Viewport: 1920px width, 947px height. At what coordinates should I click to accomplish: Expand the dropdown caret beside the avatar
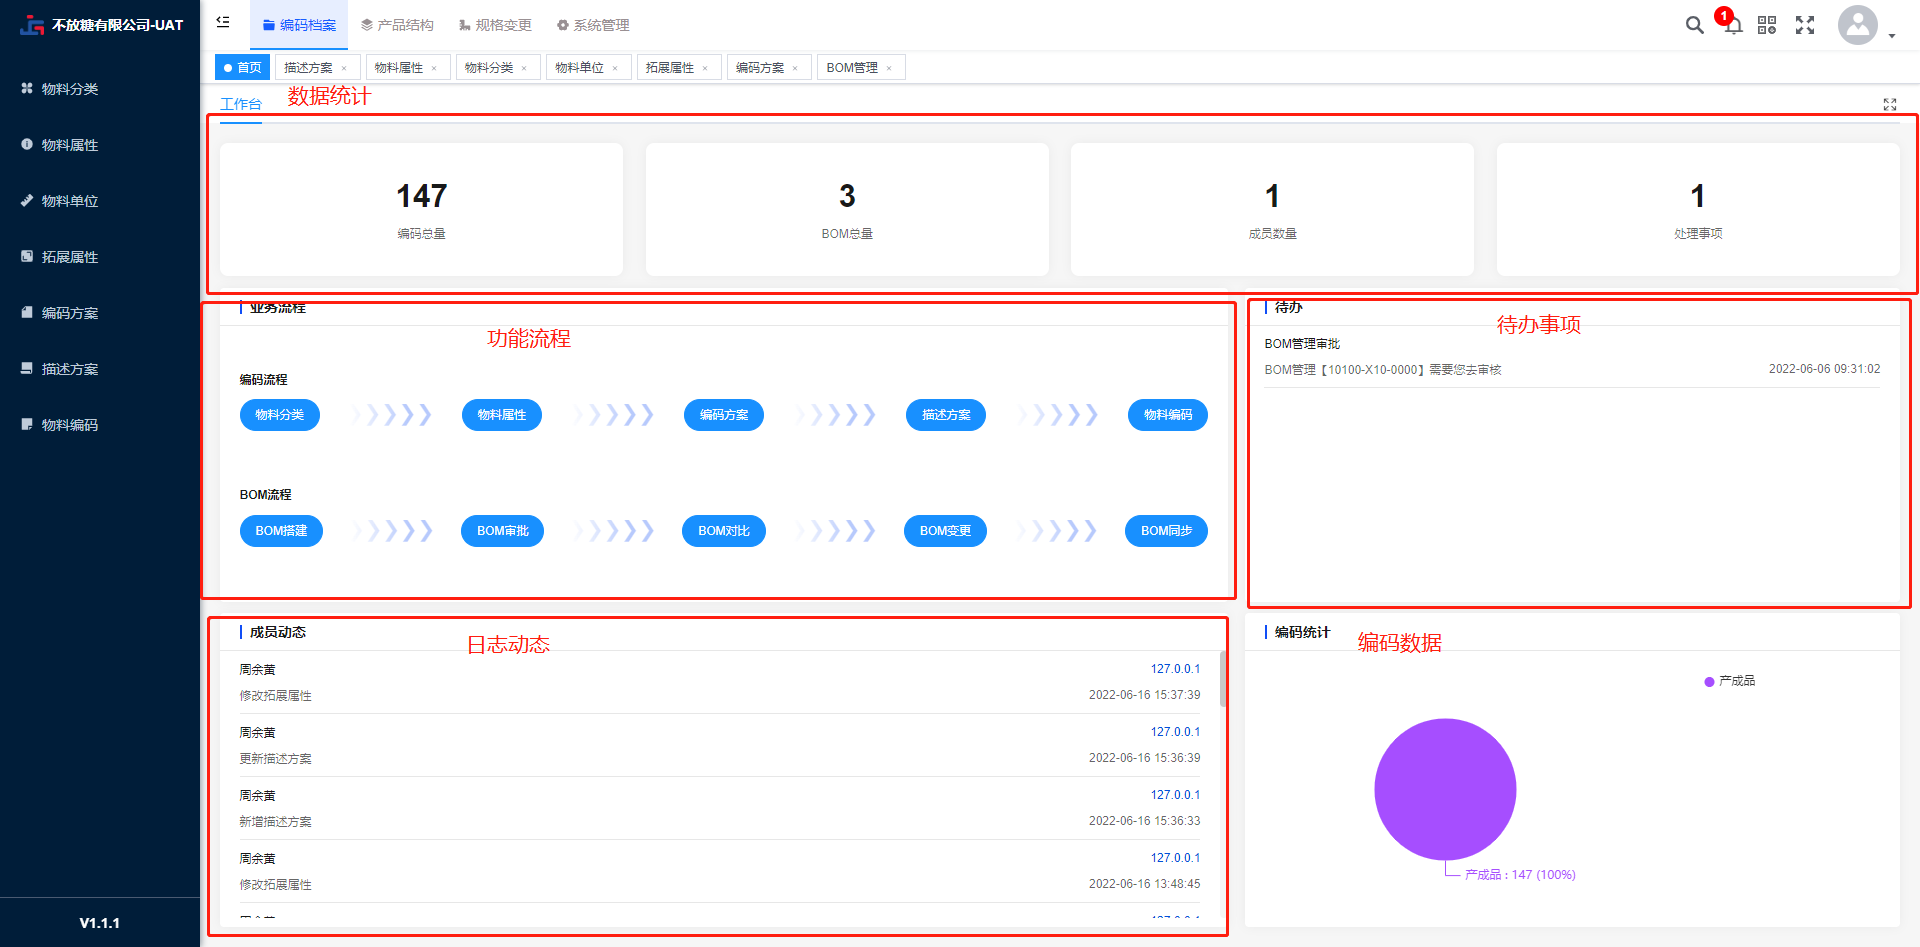click(1892, 36)
